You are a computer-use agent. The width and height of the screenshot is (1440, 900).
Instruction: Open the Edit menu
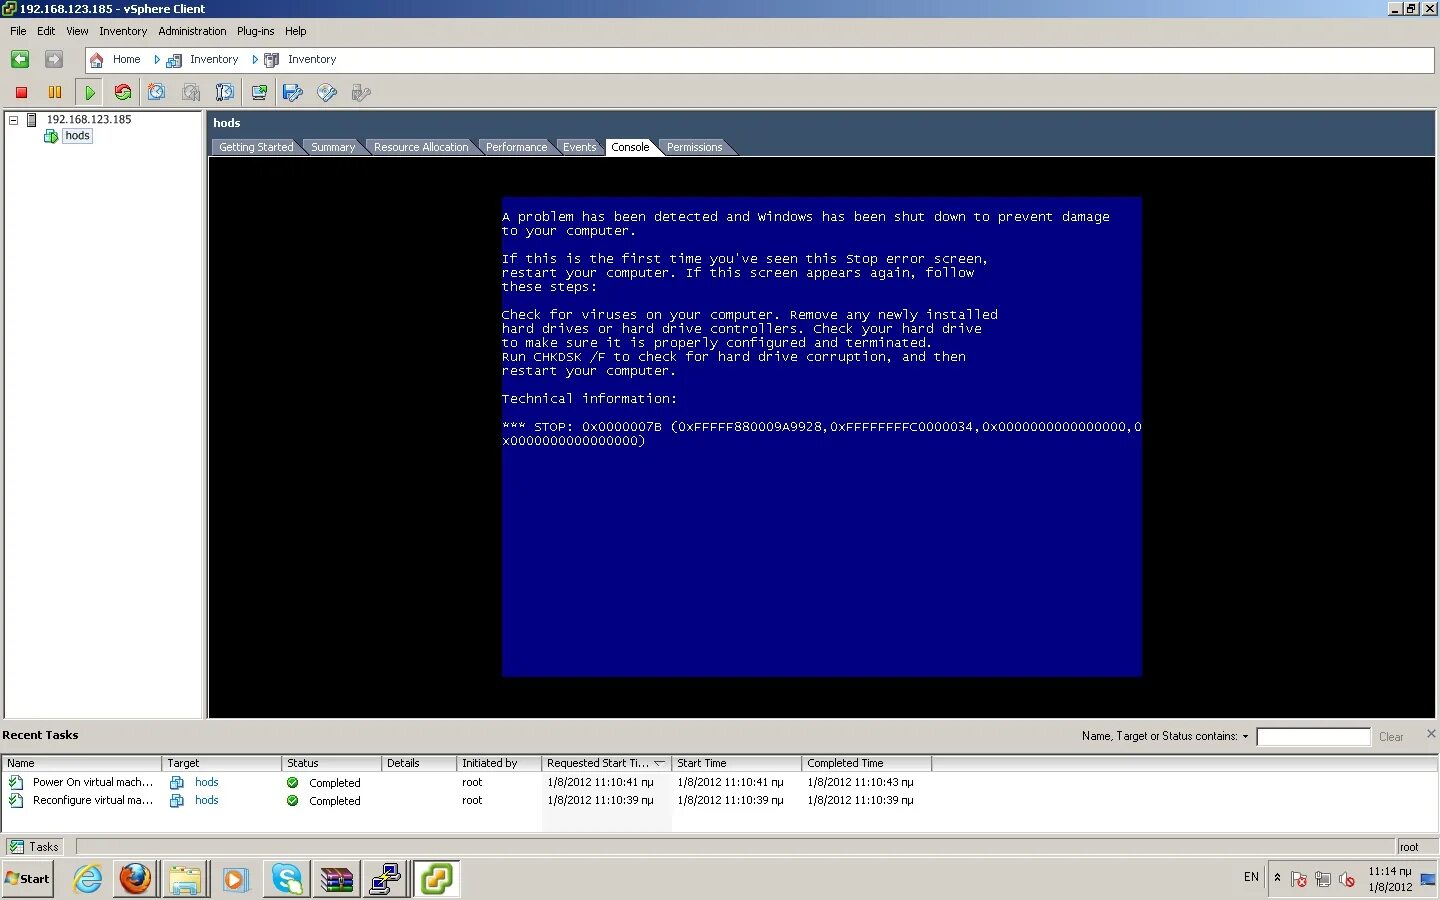[46, 31]
